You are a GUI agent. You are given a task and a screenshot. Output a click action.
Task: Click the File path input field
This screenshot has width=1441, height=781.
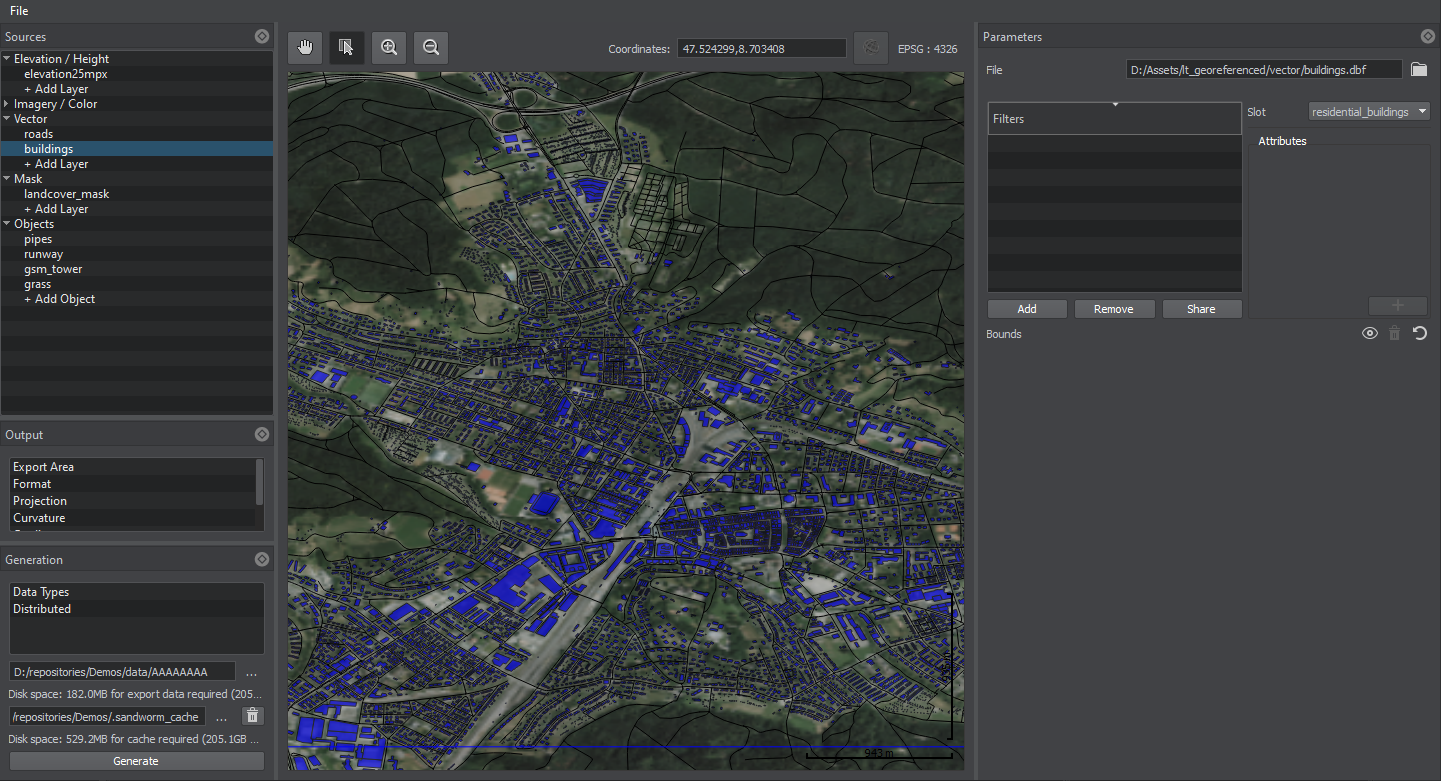[1264, 70]
